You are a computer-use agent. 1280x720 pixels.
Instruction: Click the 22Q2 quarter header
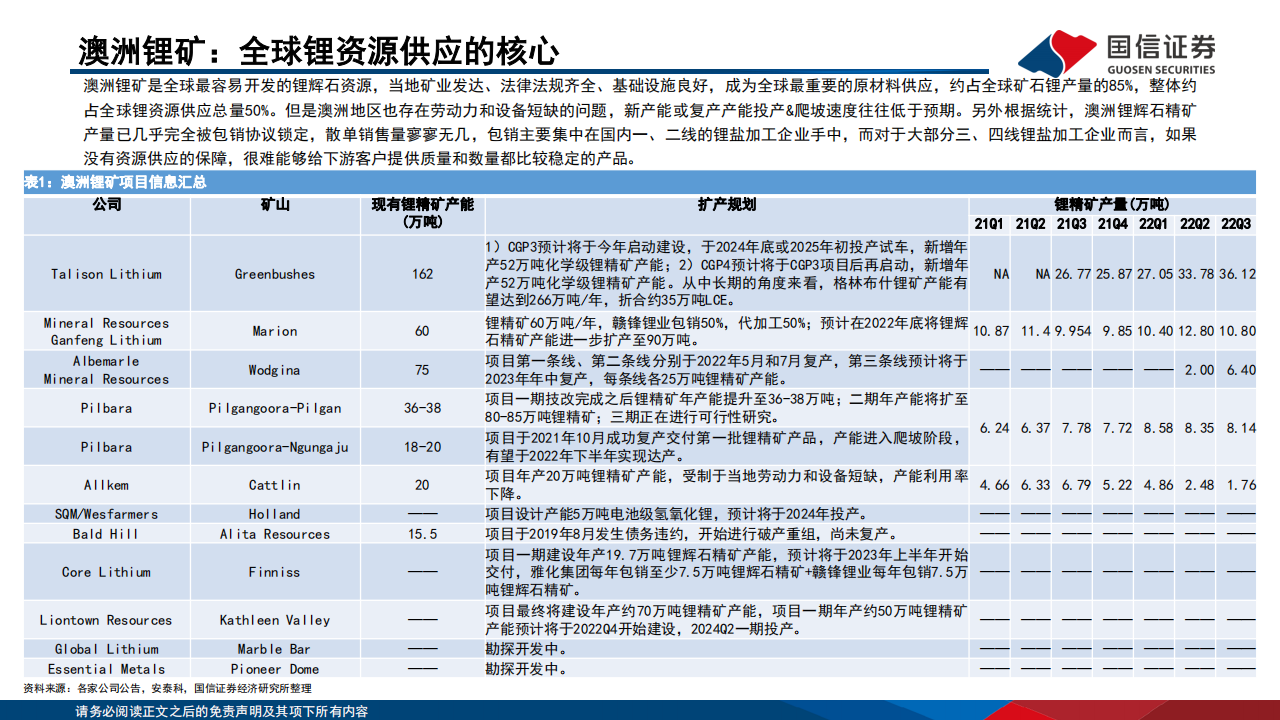[x=1195, y=224]
